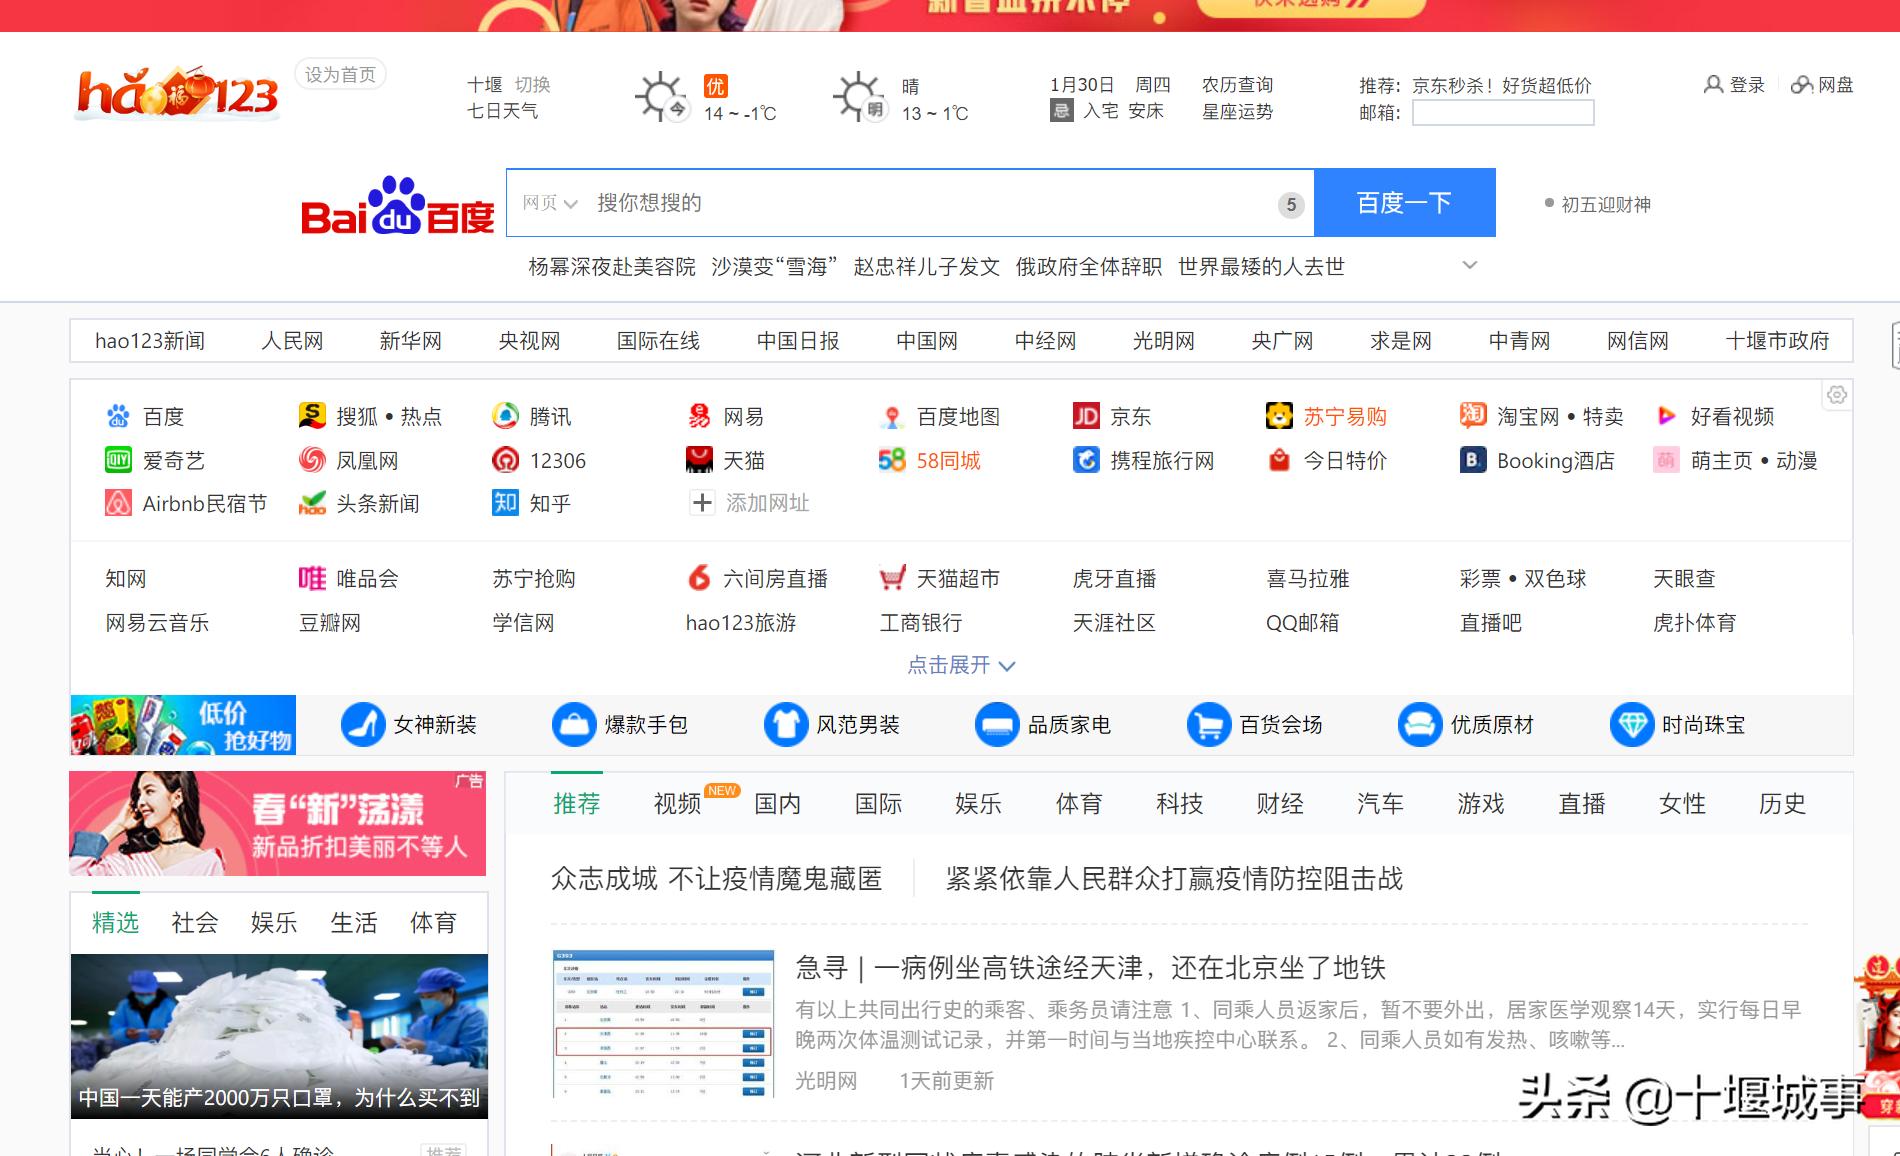Expand the trending searches chevron
The image size is (1900, 1156).
(x=1469, y=266)
